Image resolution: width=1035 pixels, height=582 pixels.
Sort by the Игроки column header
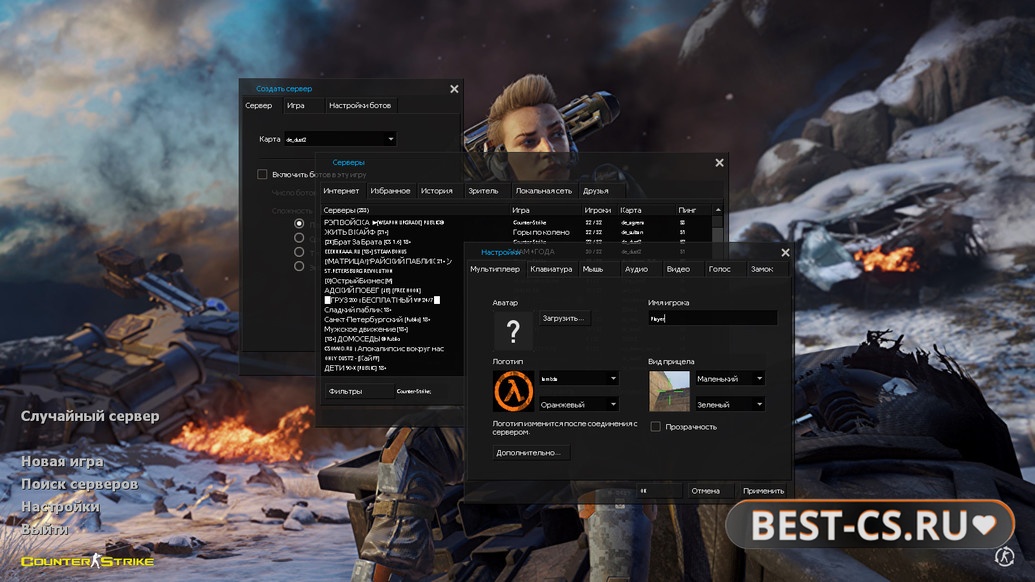point(599,210)
